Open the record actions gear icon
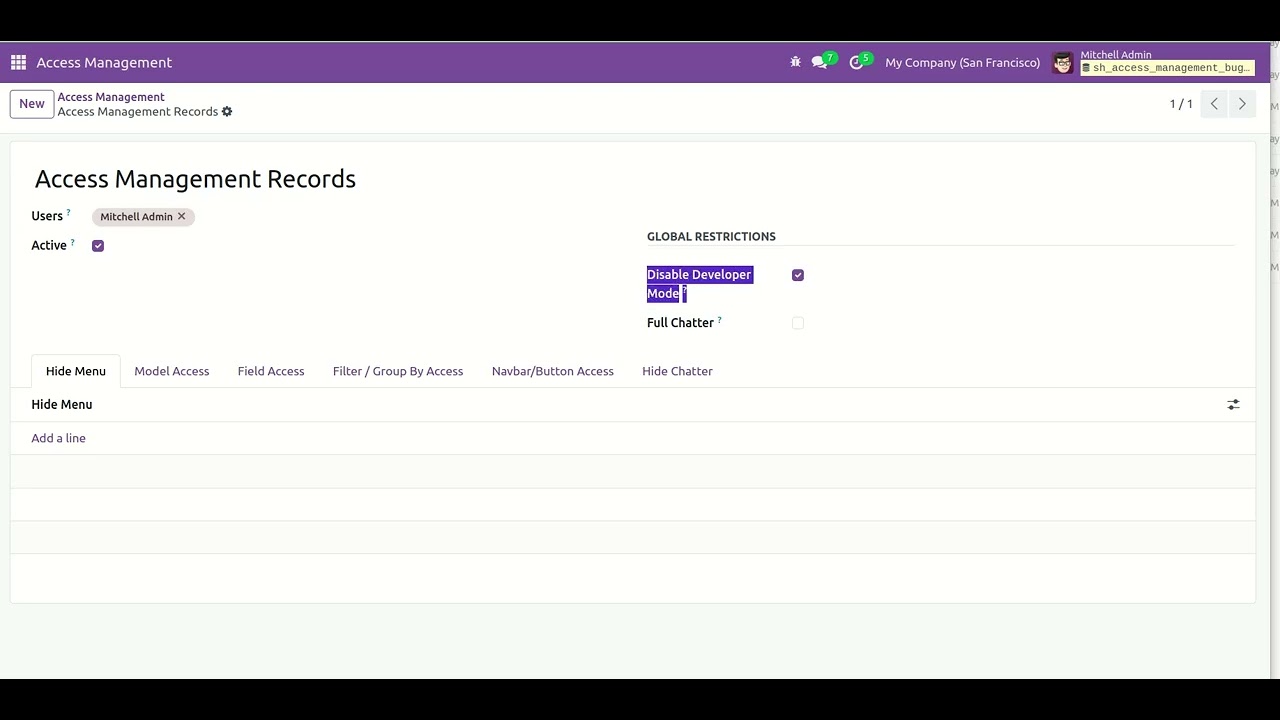The width and height of the screenshot is (1280, 720). pyautogui.click(x=227, y=112)
